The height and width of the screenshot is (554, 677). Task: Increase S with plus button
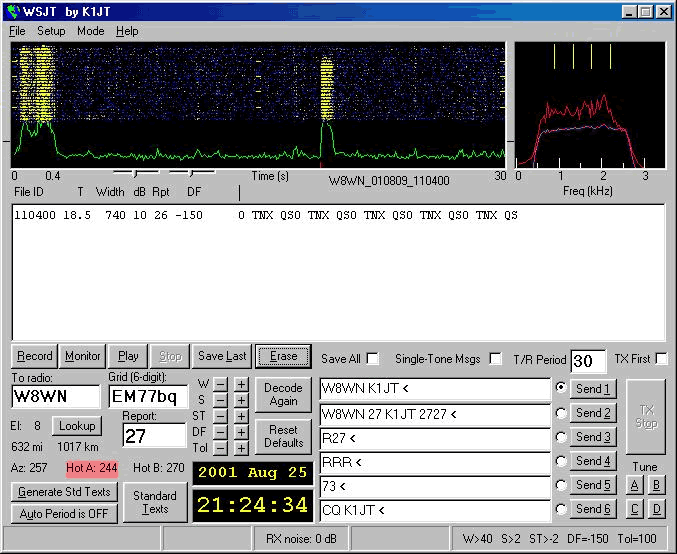coord(241,400)
